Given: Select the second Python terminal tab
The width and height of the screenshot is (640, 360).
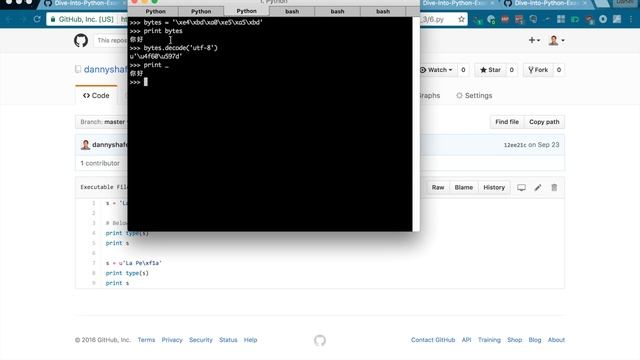Looking at the screenshot, I should (x=201, y=11).
